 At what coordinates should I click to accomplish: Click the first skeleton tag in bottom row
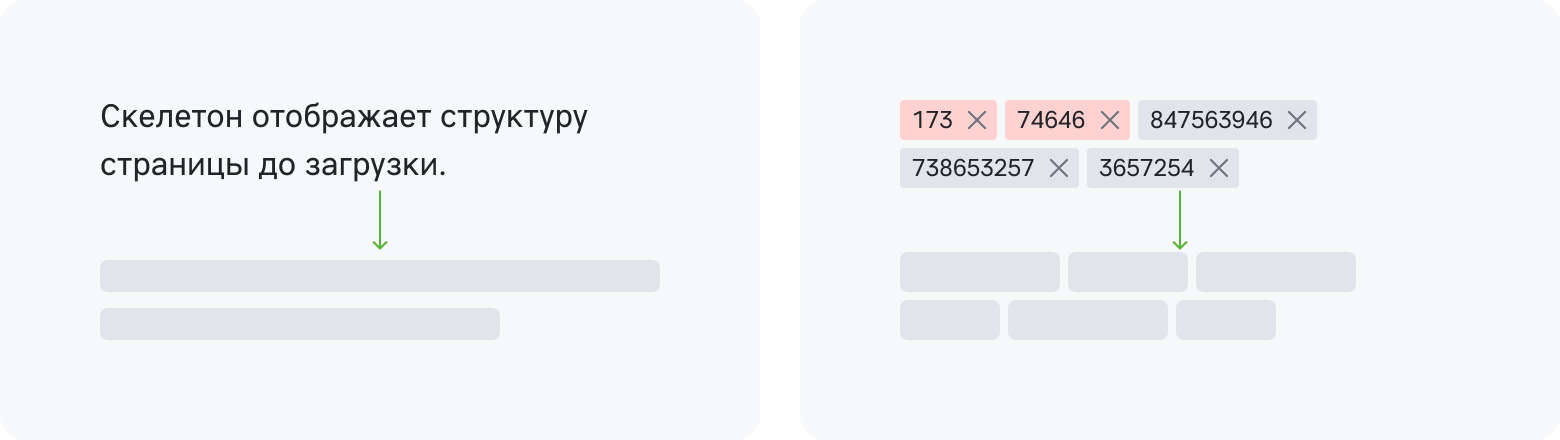tap(950, 320)
